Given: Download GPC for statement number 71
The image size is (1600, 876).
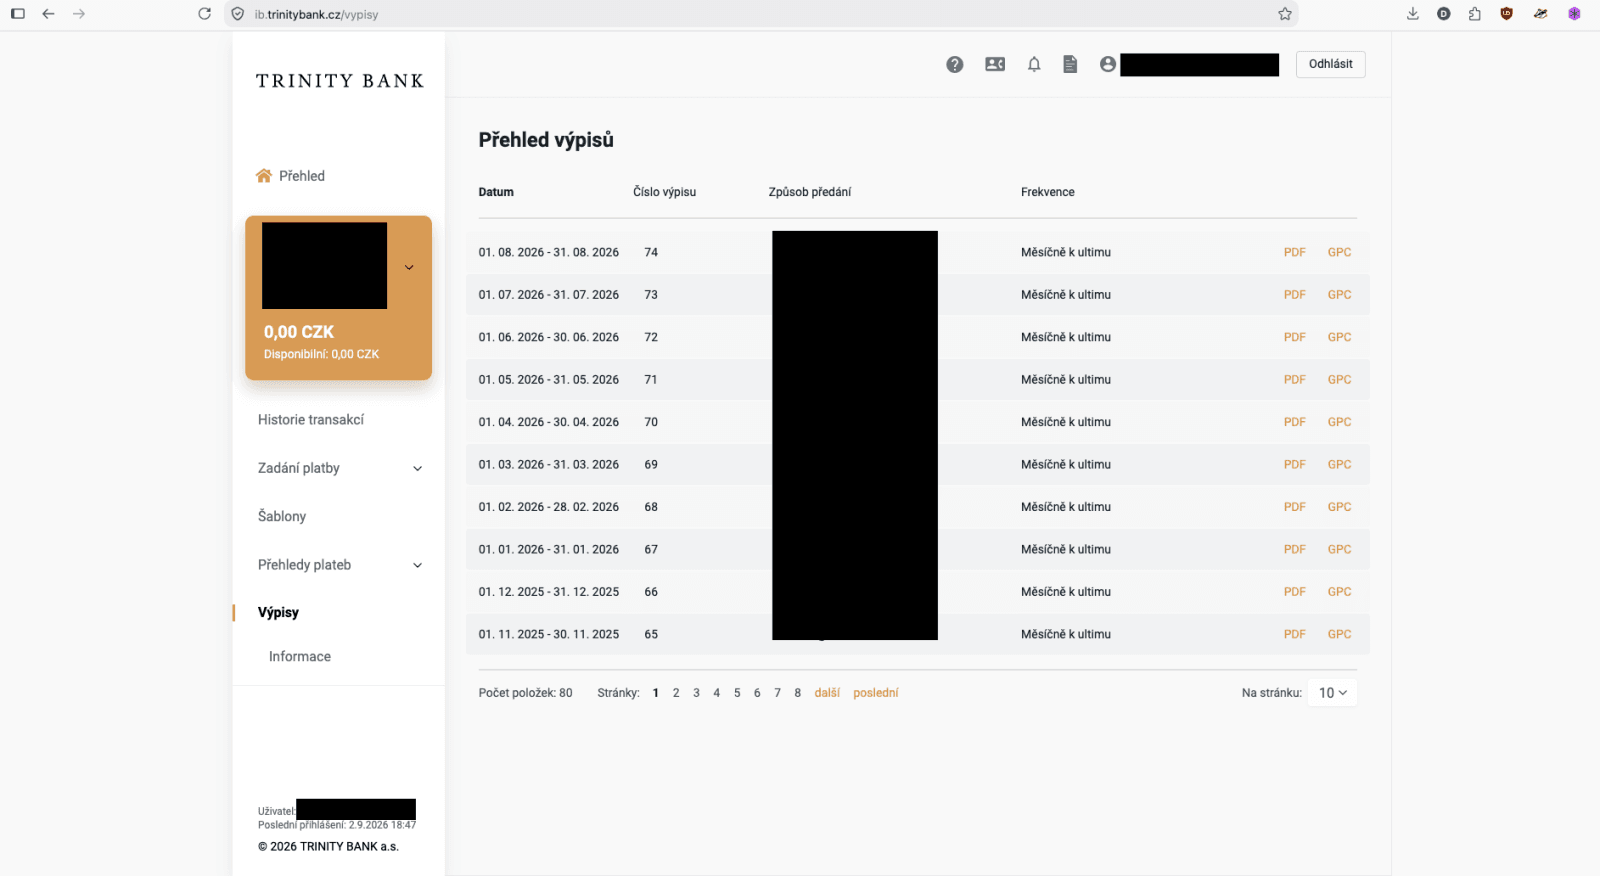Looking at the screenshot, I should coord(1340,380).
